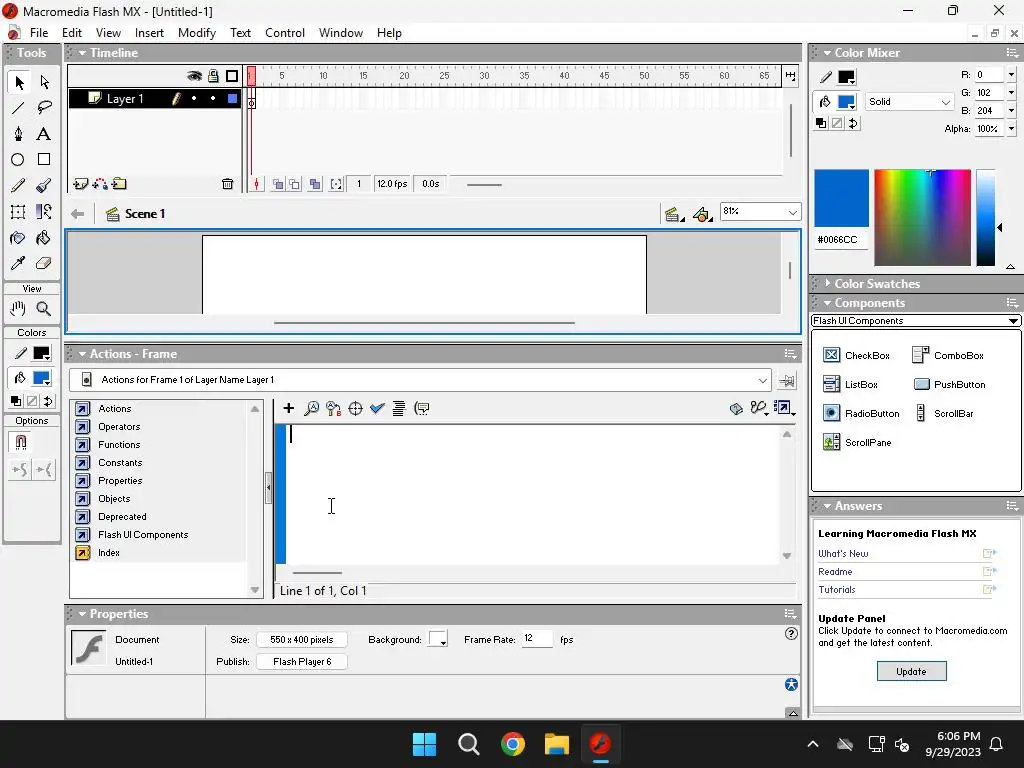Screen dimensions: 1024x768
Task: Click the Auto Format icon in Actions
Action: (x=398, y=409)
